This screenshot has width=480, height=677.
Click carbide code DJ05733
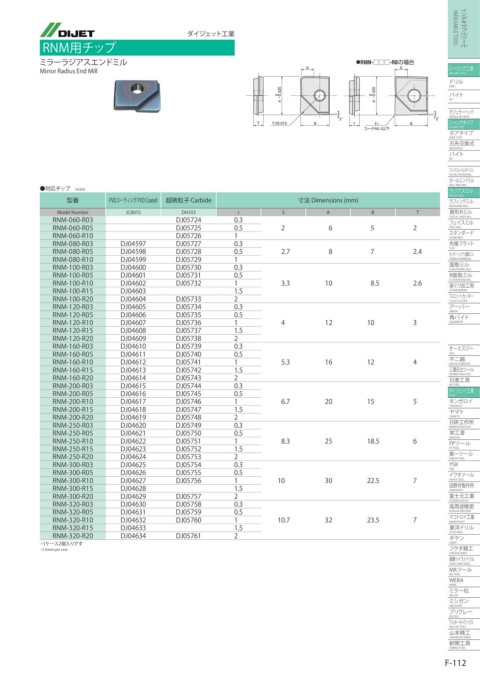pos(189,299)
